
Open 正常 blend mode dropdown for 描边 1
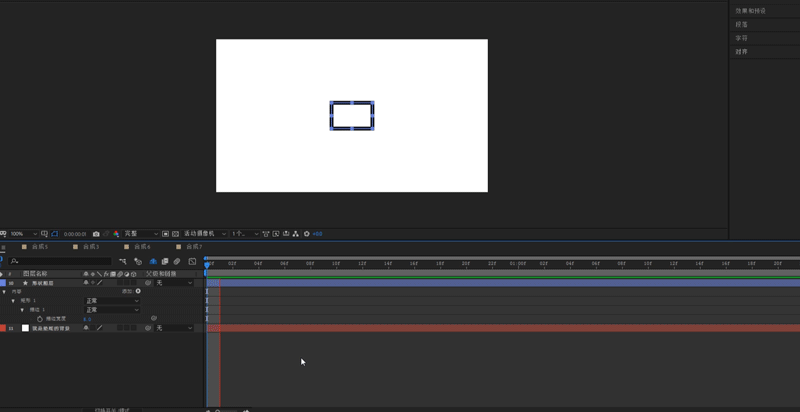click(x=112, y=310)
